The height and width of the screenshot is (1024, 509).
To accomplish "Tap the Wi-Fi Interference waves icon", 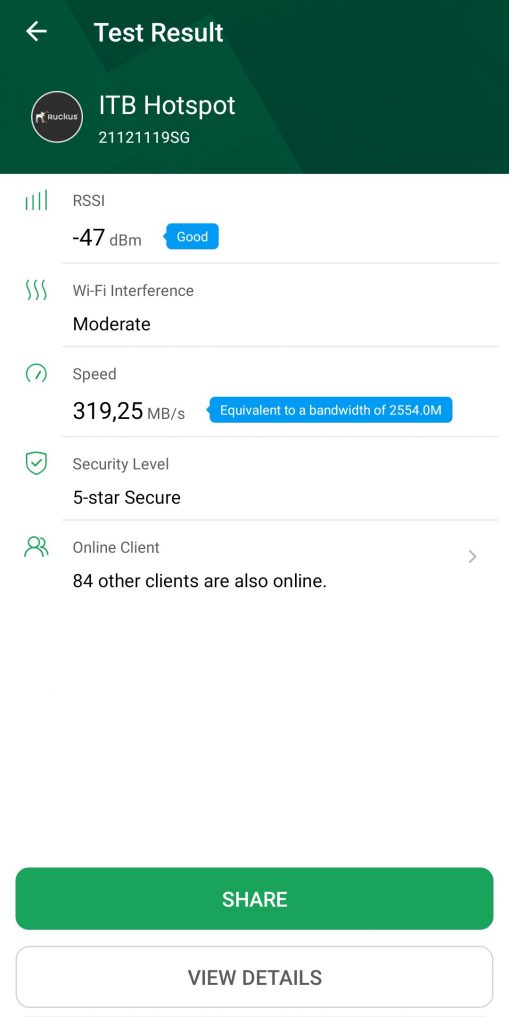I will tap(36, 291).
